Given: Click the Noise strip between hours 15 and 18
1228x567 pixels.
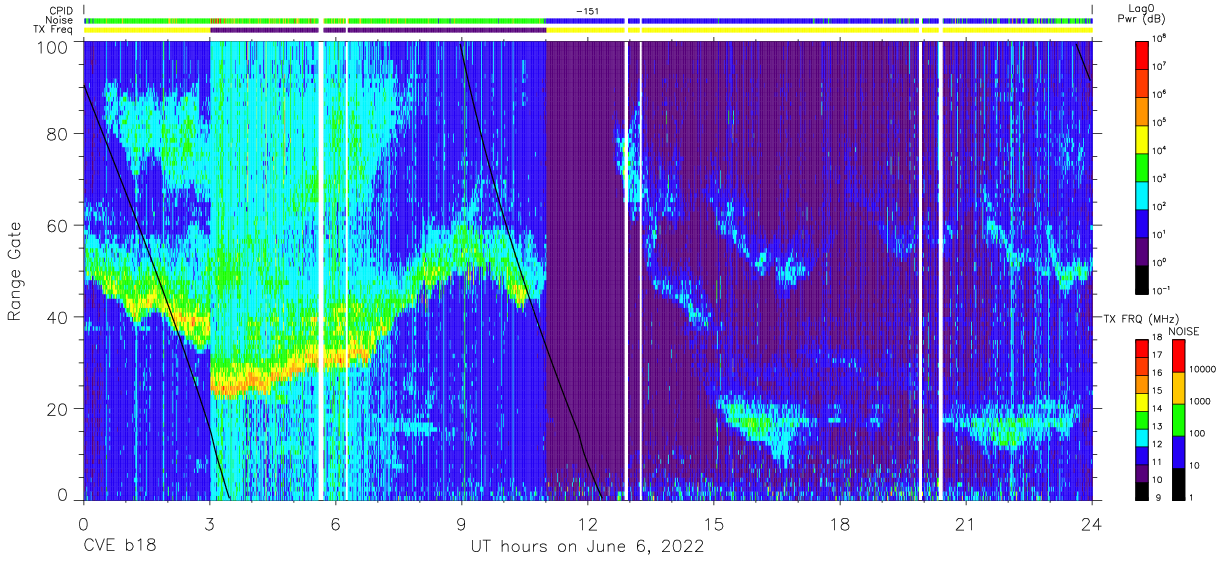Looking at the screenshot, I should point(779,20).
